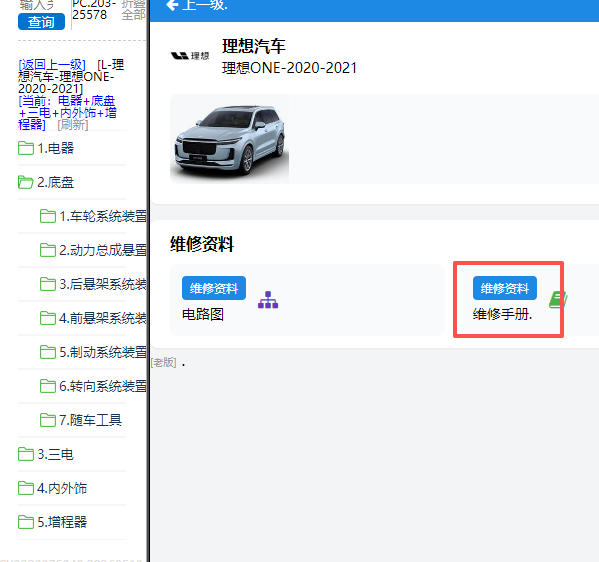Viewport: 599px width, 562px height.
Task: Open the 1.电器 folder icon
Action: pyautogui.click(x=26, y=148)
